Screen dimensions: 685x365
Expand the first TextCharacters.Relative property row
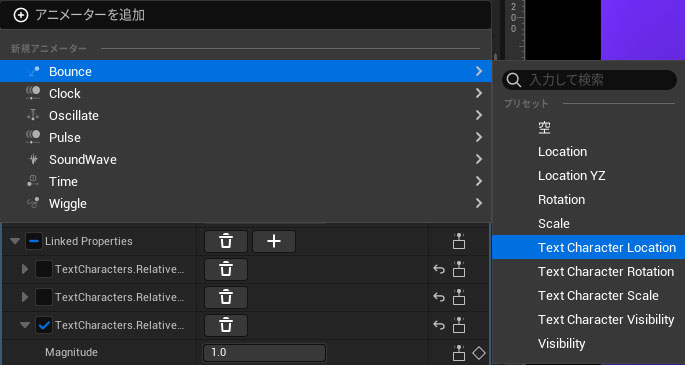(x=25, y=269)
